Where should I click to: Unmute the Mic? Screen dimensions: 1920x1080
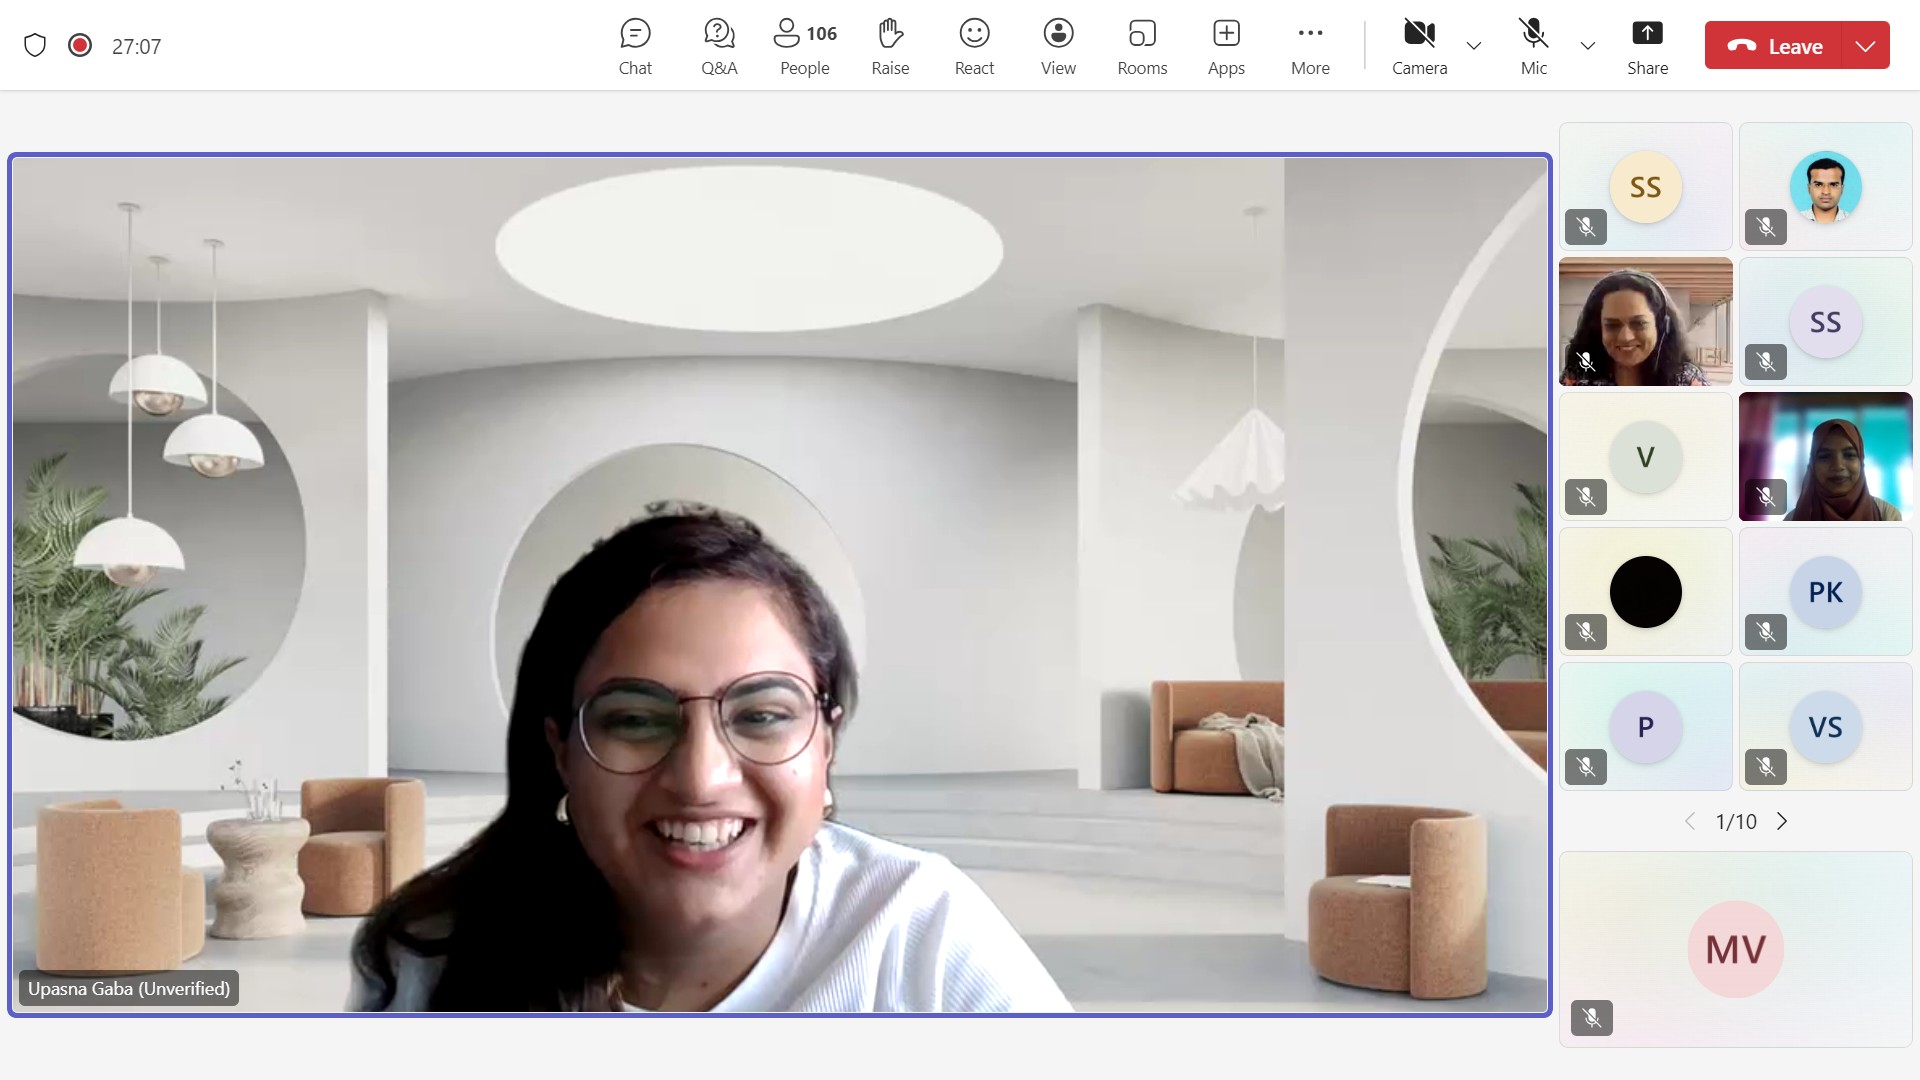coord(1533,46)
